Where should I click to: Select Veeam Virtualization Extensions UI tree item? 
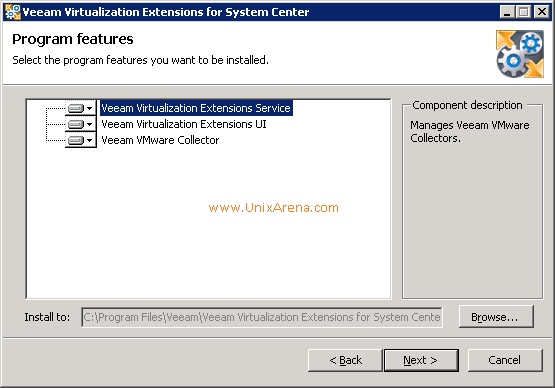(184, 124)
